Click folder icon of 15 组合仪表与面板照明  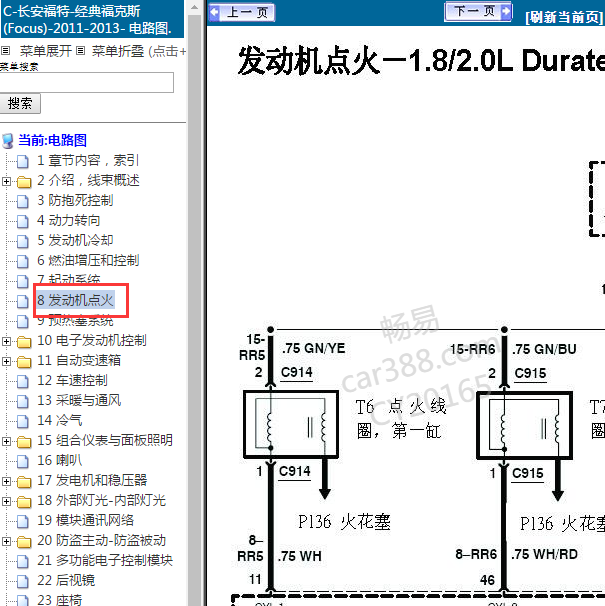click(x=24, y=441)
